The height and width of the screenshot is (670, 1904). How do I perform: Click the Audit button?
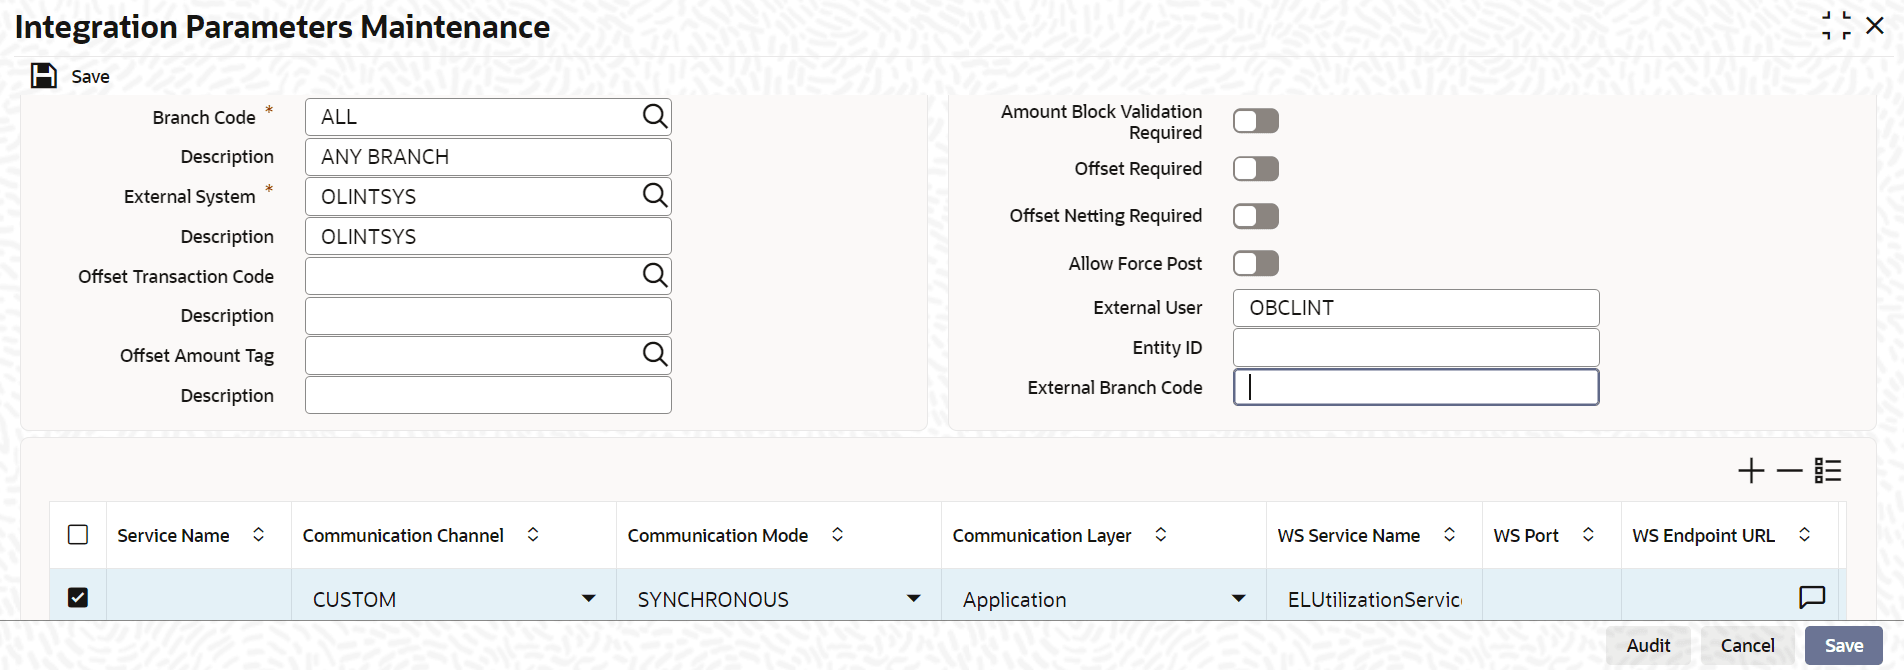(1648, 646)
